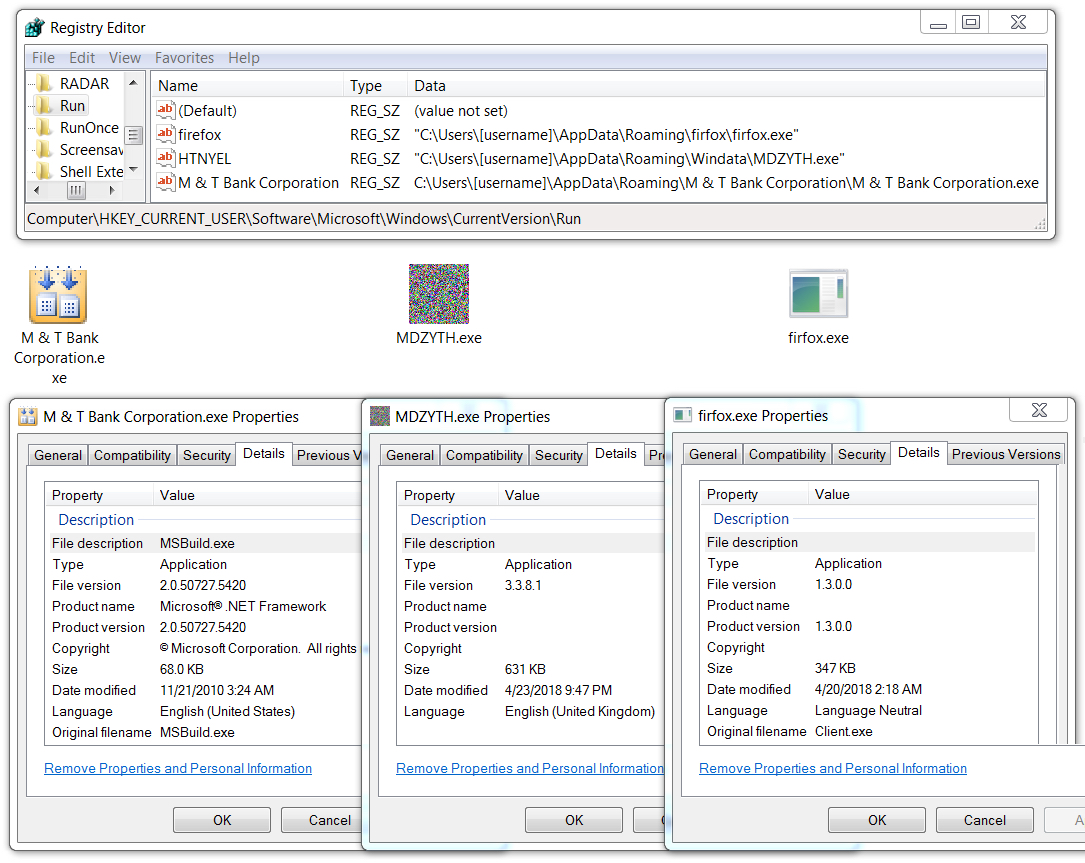1085x863 pixels.
Task: Open Compatibility tab in MDZYTH.exe Properties
Action: pos(484,455)
